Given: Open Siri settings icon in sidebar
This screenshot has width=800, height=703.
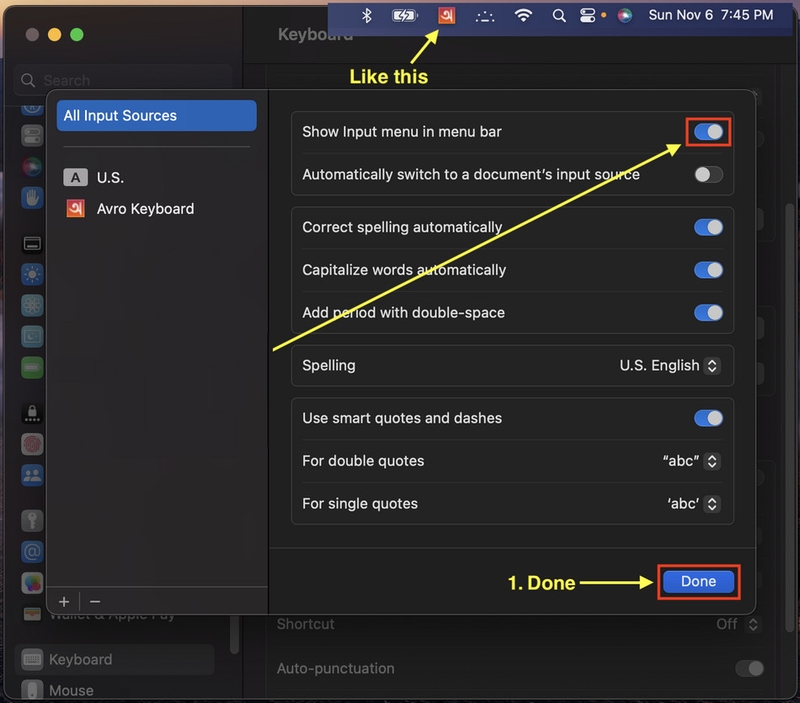Looking at the screenshot, I should (x=32, y=167).
